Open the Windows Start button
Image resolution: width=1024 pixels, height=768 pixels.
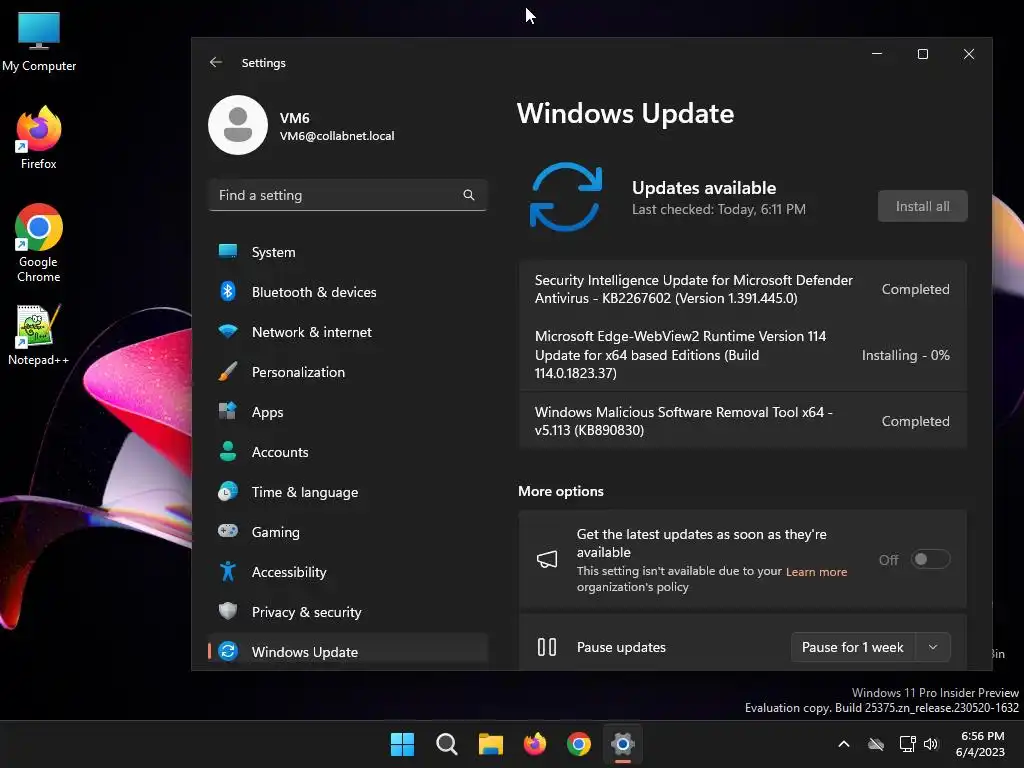(402, 744)
